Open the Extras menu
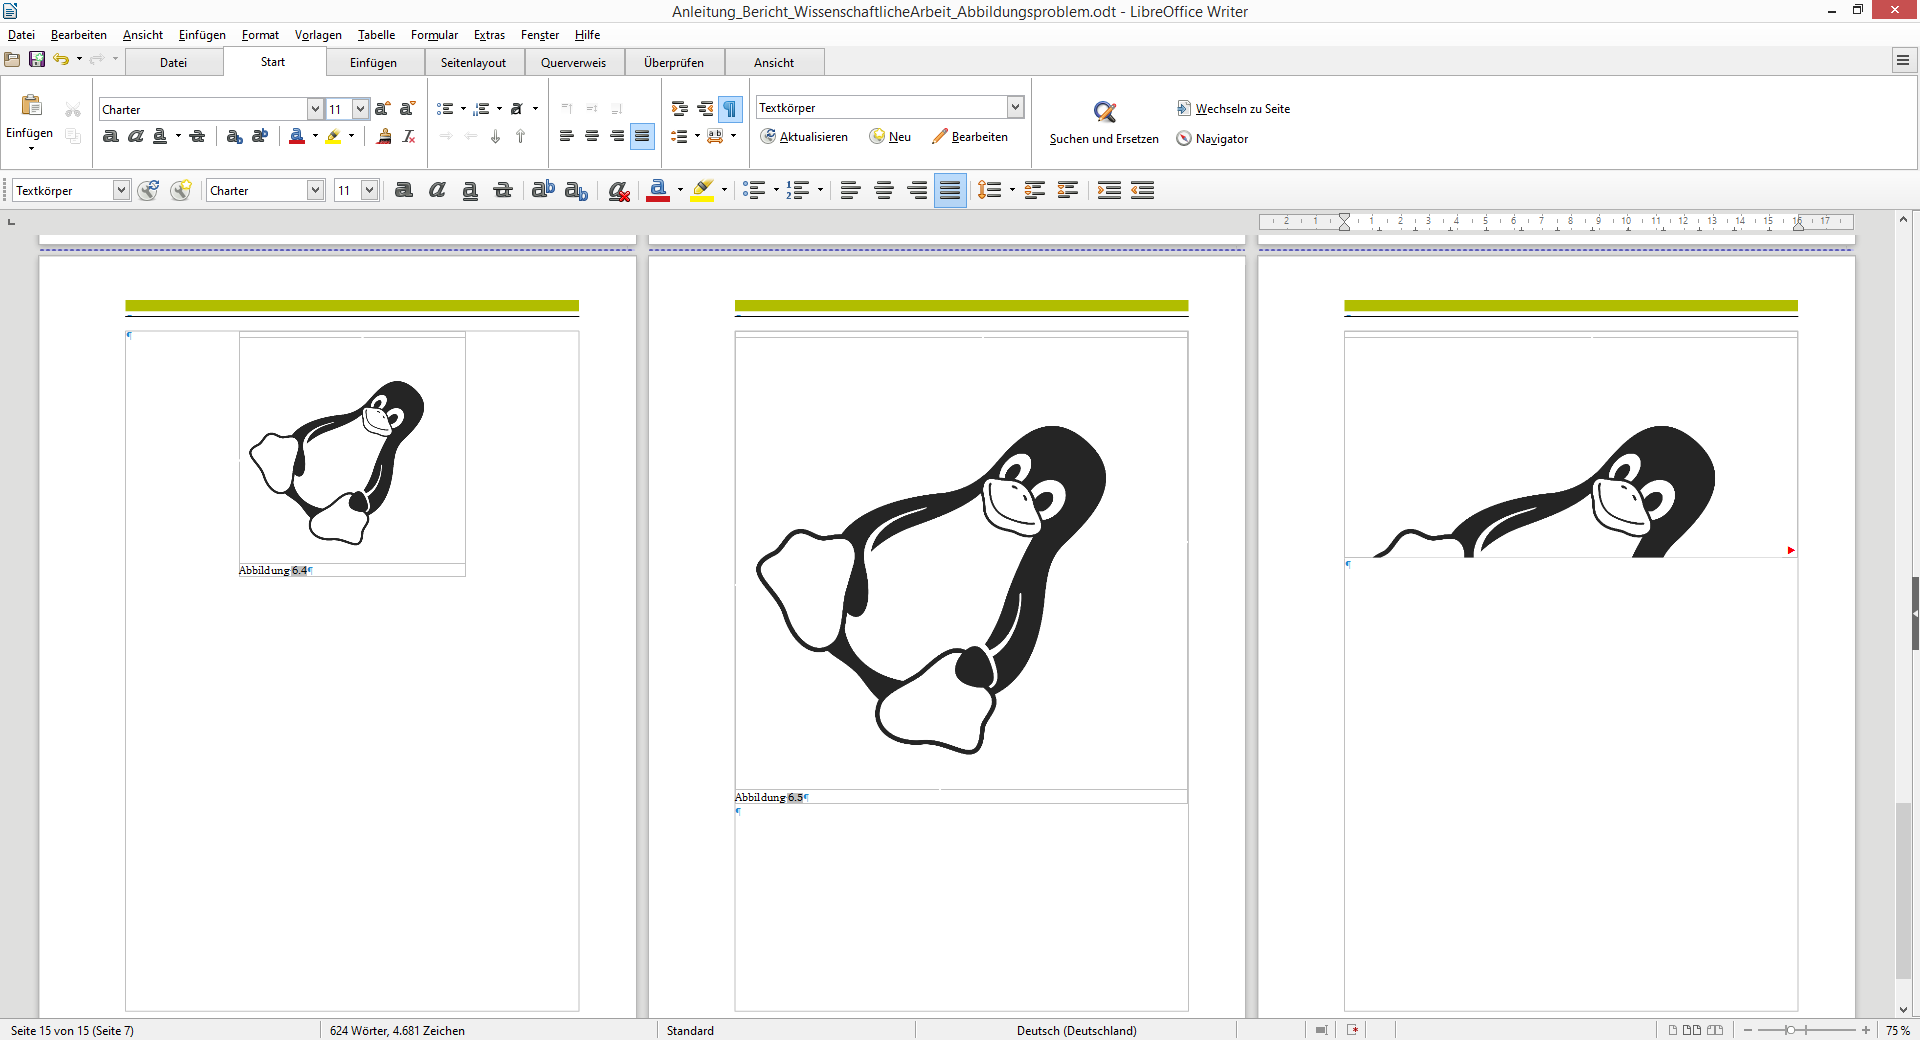Screen dimensions: 1920x1040 [489, 35]
